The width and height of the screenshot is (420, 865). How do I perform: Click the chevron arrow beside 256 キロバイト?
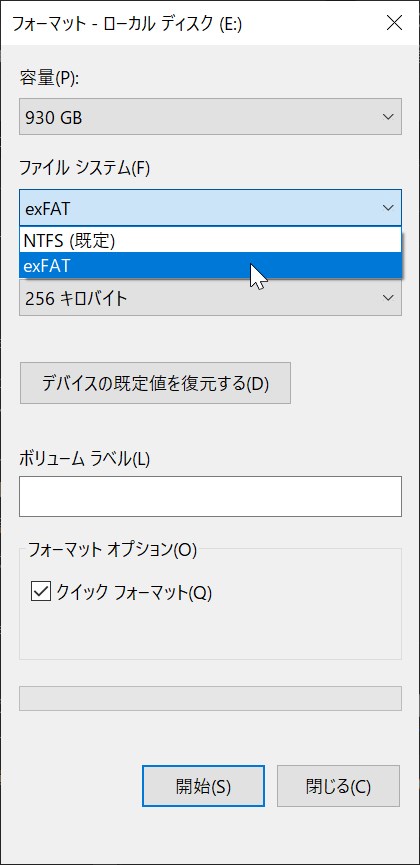click(x=388, y=298)
